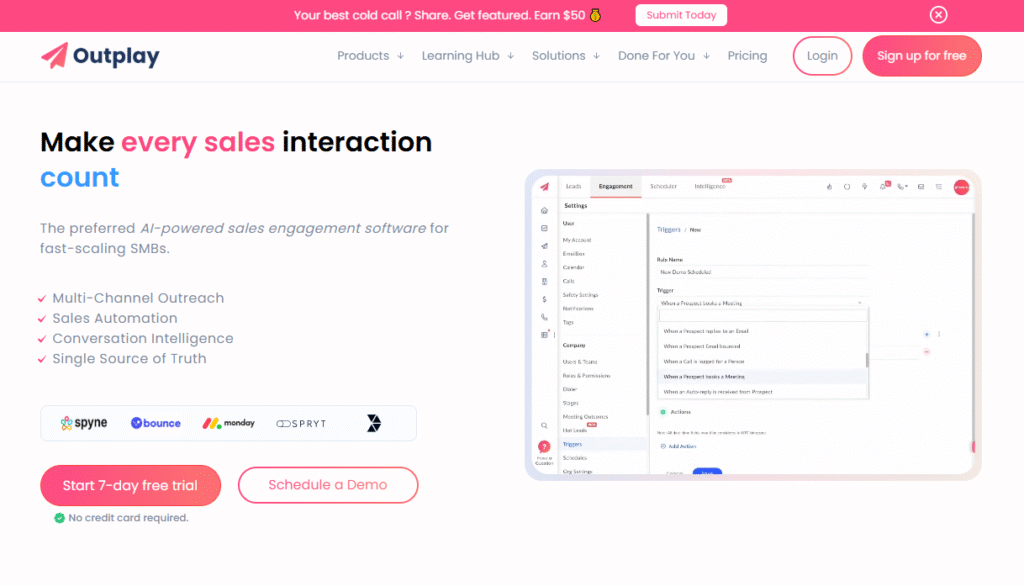Open the Intelligence tab
The height and width of the screenshot is (586, 1024).
point(710,186)
